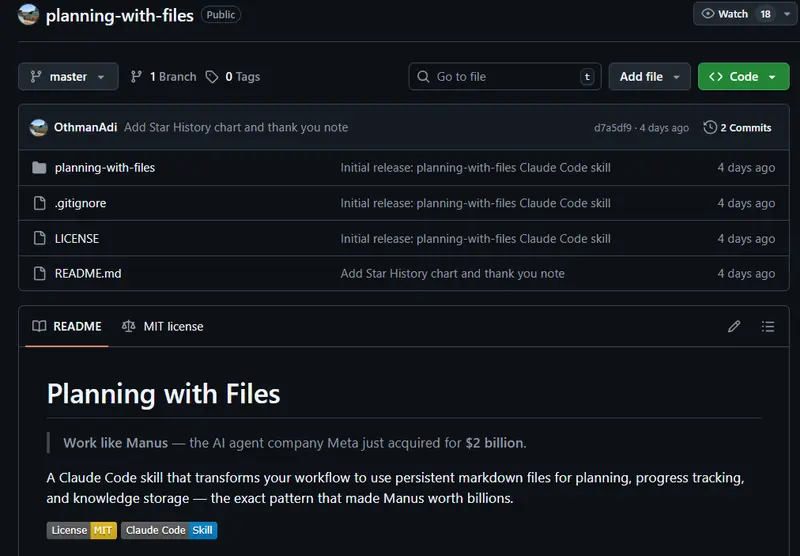Screen dimensions: 800x556
Task: Open Initial release commit in .gitignore row
Action: [476, 203]
